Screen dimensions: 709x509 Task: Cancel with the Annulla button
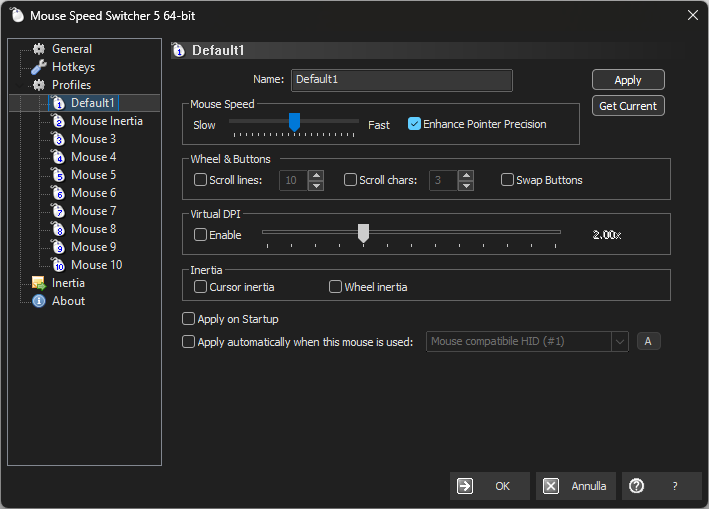click(576, 486)
